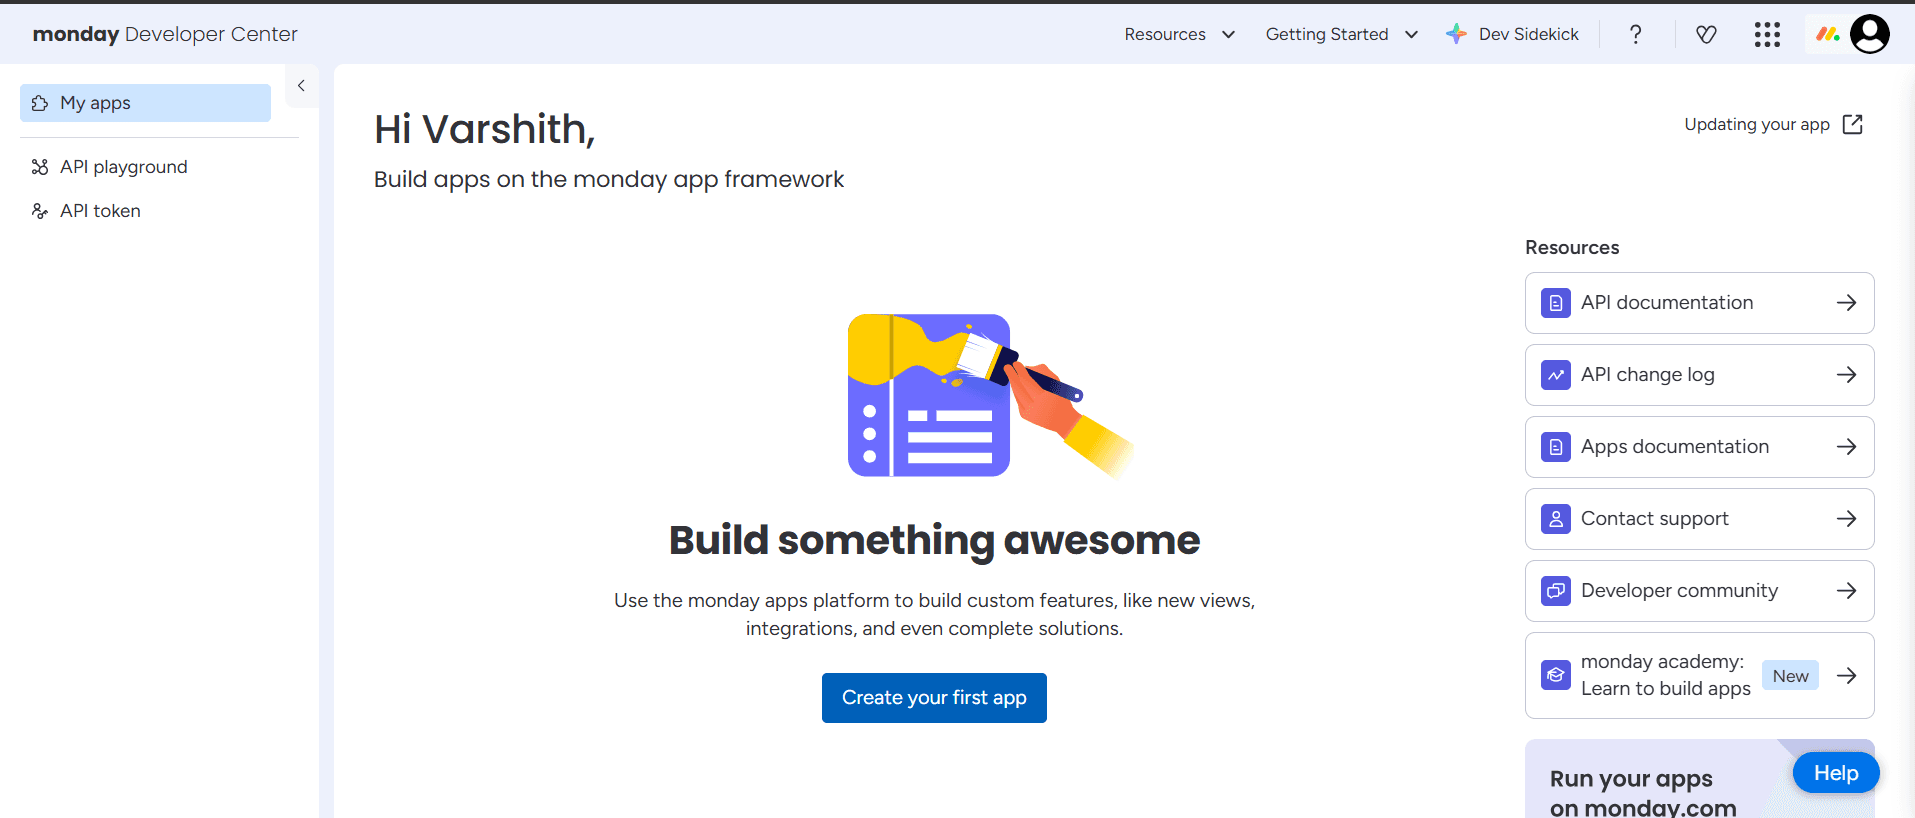Open monday academy Learn to build apps
The height and width of the screenshot is (818, 1915).
pyautogui.click(x=1699, y=675)
